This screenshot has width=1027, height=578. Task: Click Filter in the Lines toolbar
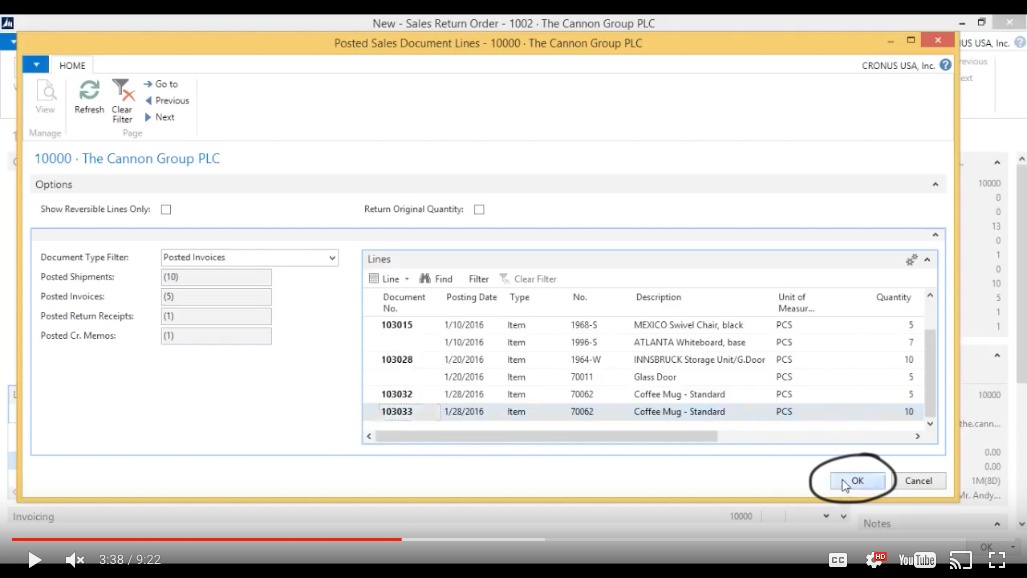tap(478, 279)
